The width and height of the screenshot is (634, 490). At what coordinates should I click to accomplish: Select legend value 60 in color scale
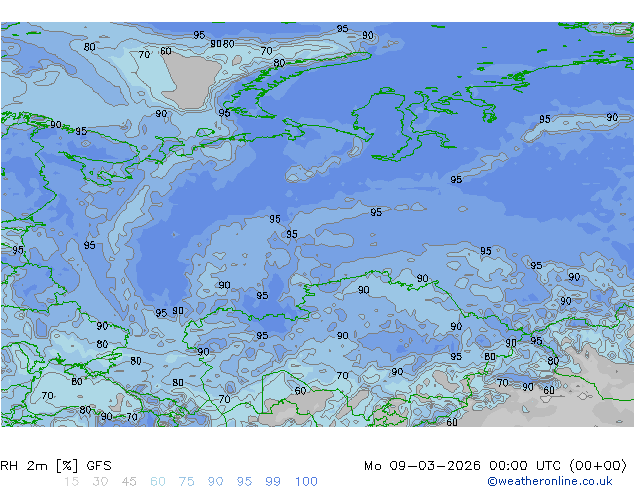(x=158, y=481)
